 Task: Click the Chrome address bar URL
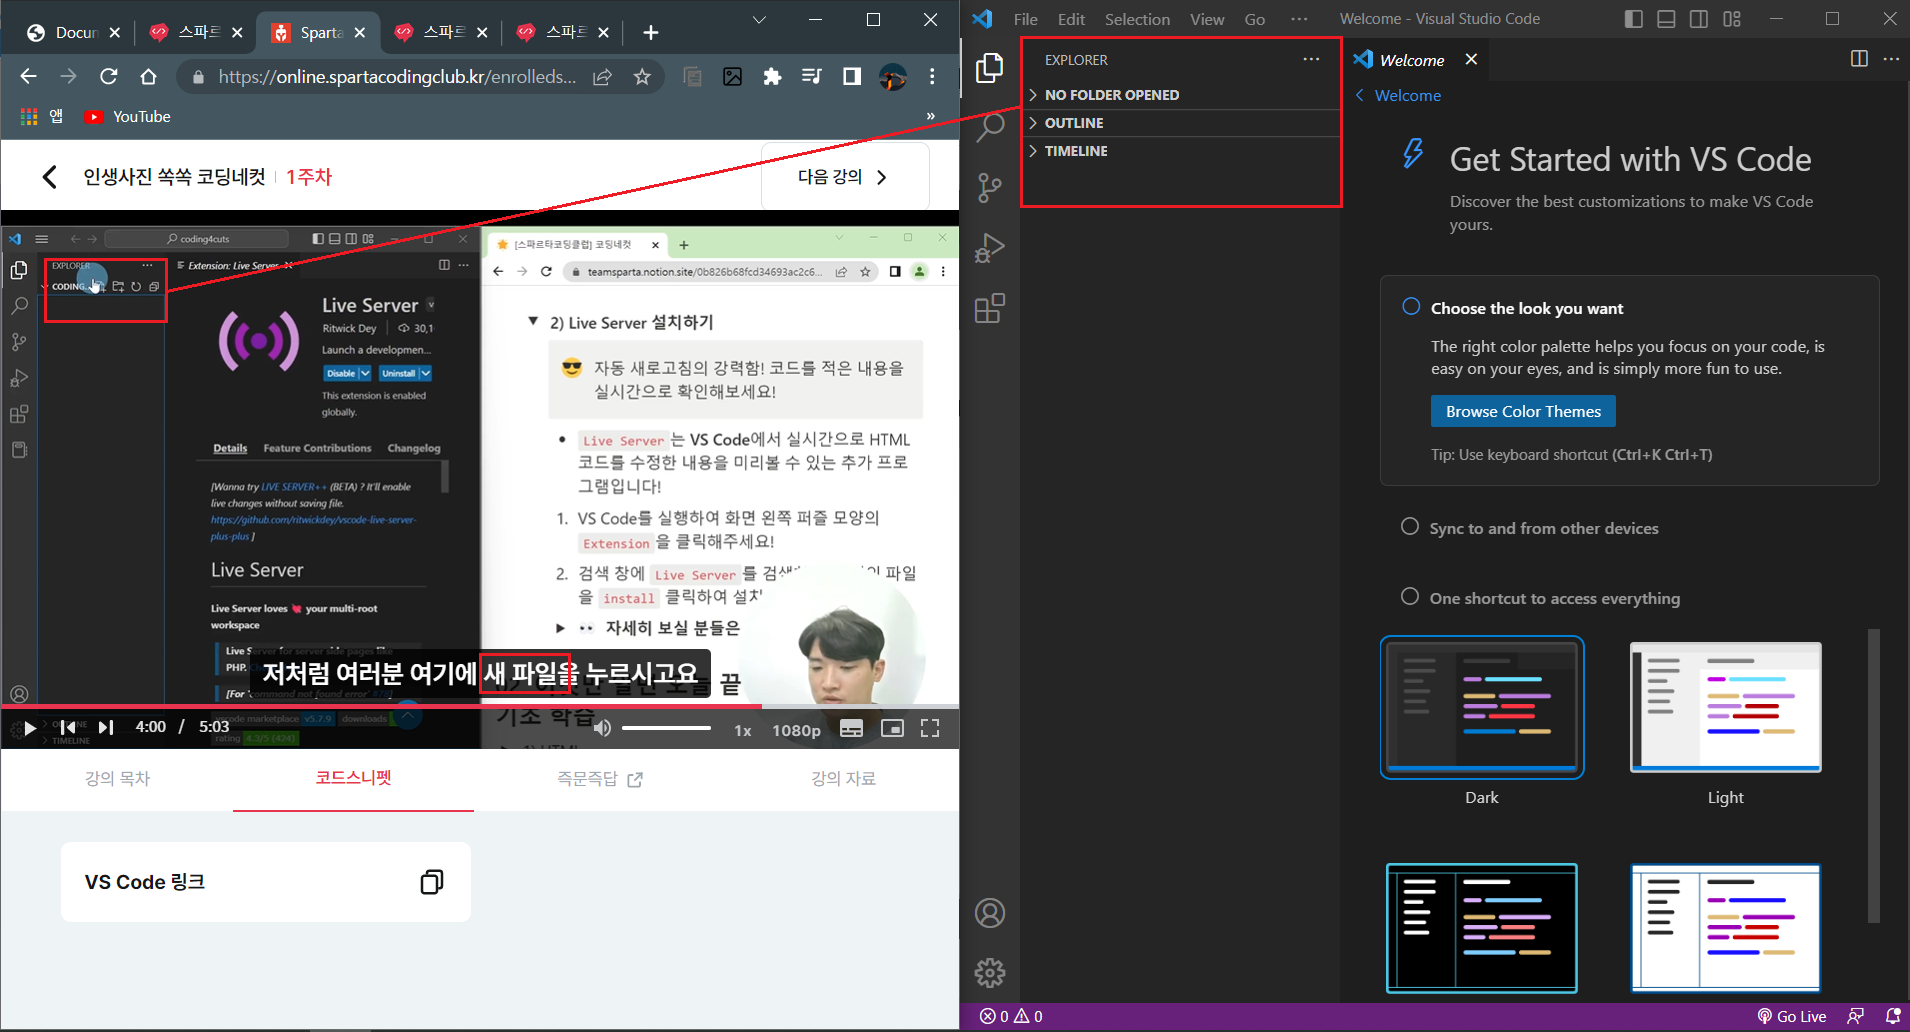coord(397,77)
